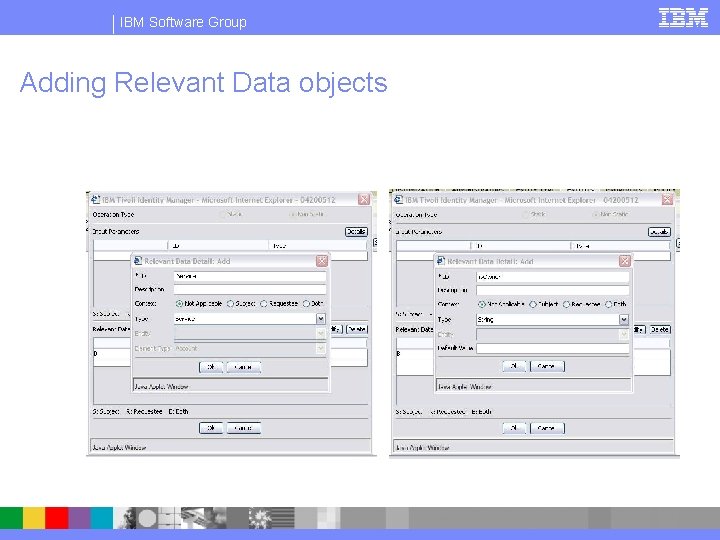720x540 pixels.
Task: Close Relevant Data Detail dialog in left screenshot
Action: (322, 261)
